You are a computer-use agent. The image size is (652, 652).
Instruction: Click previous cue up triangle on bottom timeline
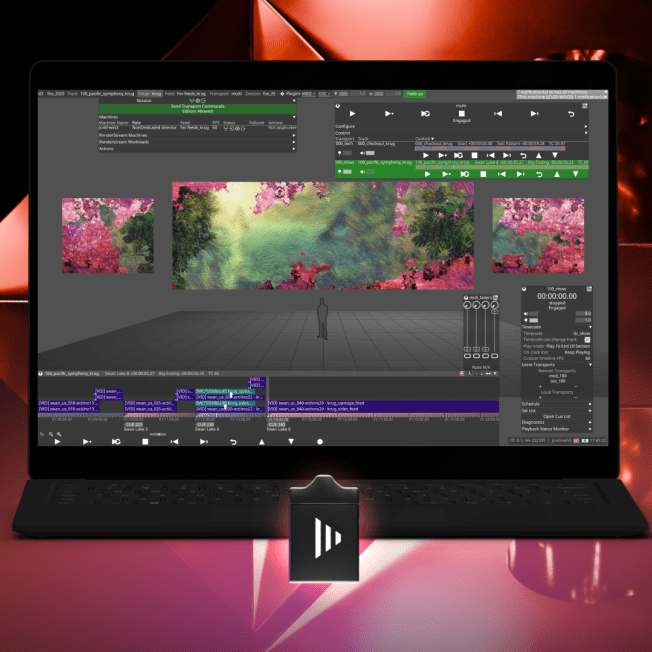[x=262, y=442]
